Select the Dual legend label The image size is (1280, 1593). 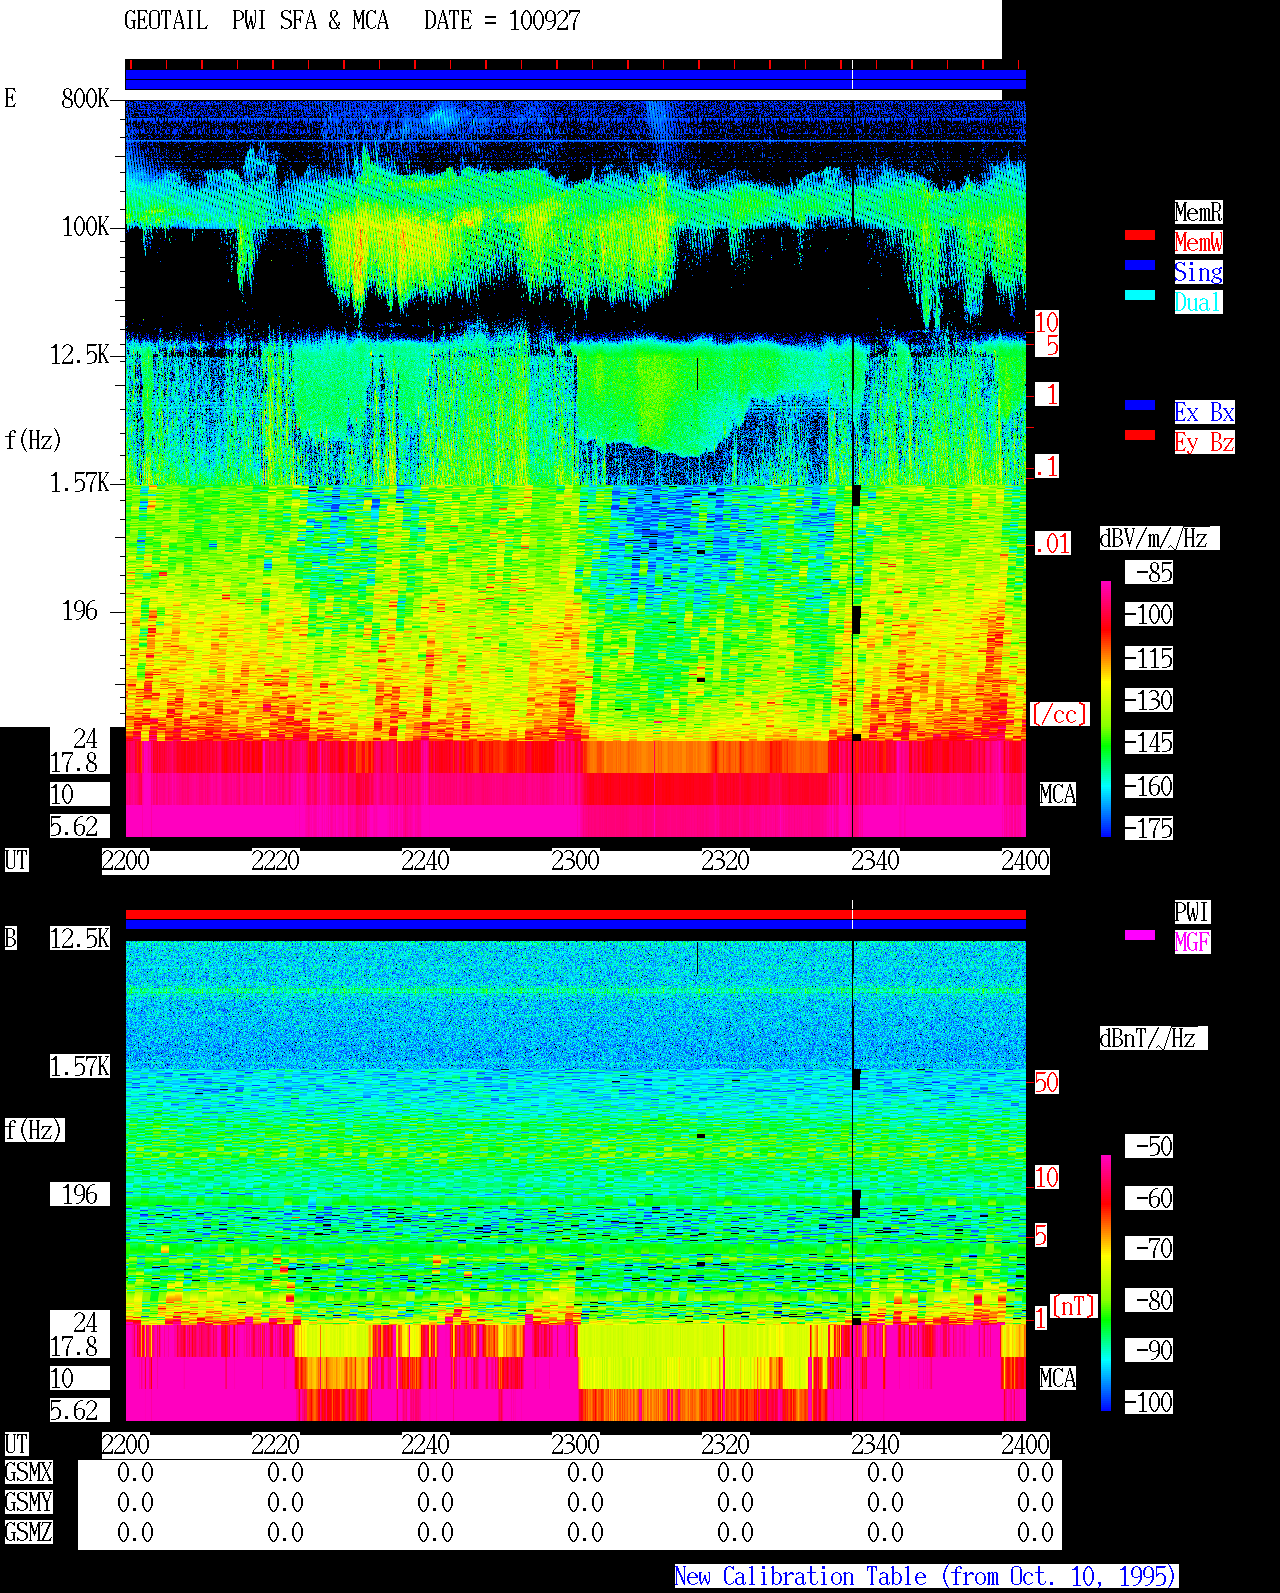1198,302
